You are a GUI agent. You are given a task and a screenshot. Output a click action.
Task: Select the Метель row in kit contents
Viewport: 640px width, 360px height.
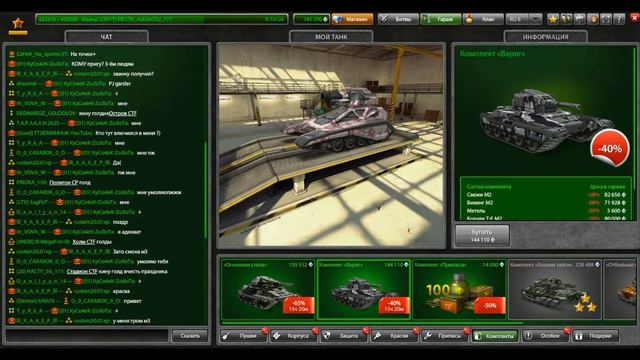(546, 211)
